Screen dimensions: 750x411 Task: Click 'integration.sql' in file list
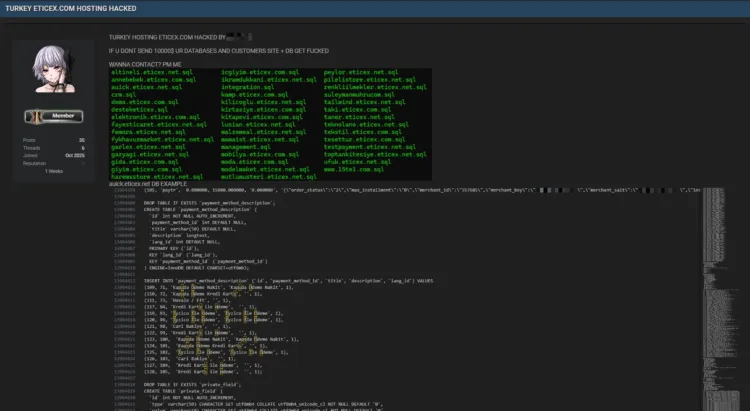tap(247, 87)
